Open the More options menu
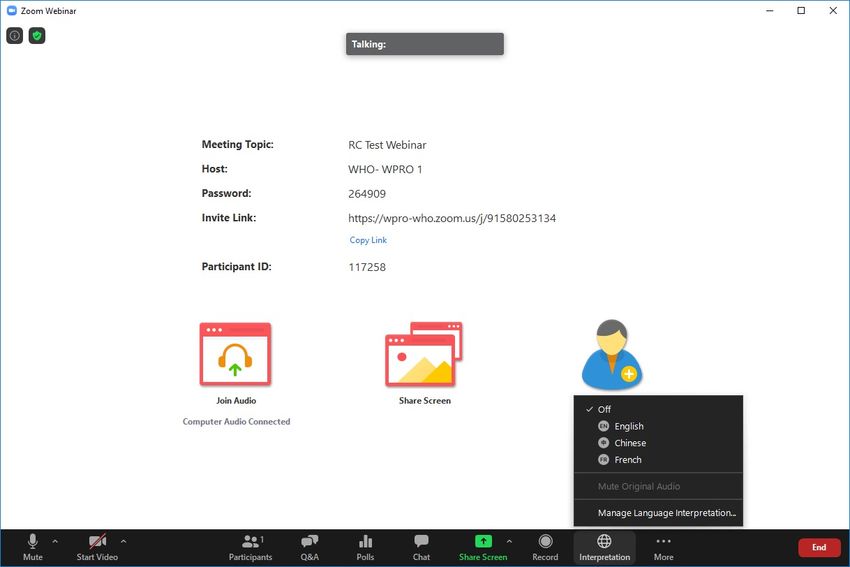 [x=664, y=547]
